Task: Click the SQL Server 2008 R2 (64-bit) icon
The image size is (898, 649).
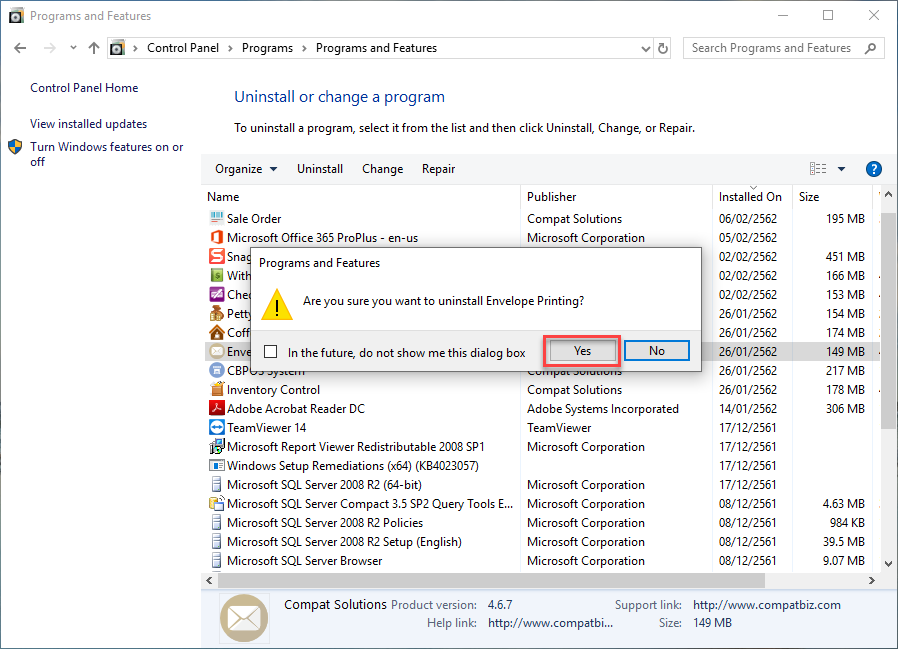Action: tap(216, 485)
